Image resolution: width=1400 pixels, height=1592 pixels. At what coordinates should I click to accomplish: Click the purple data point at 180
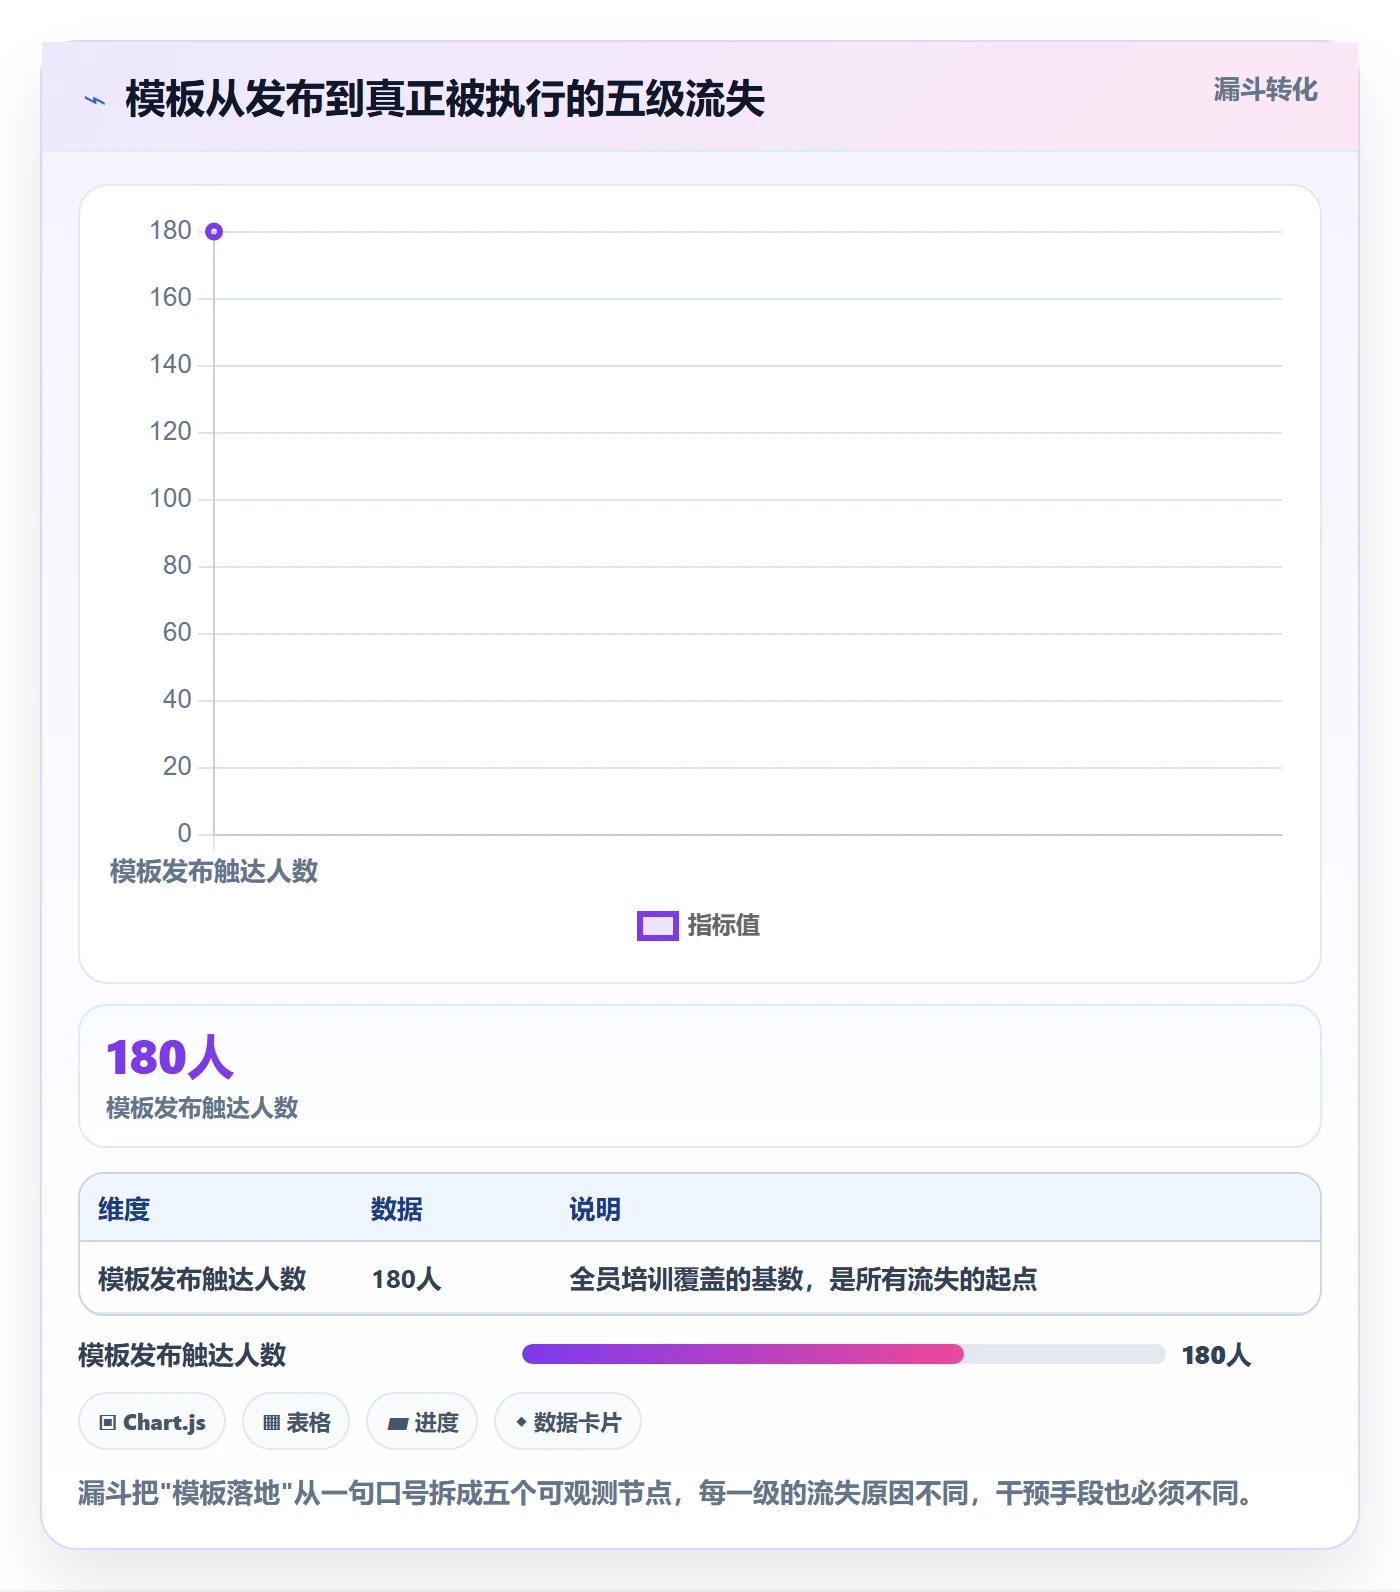coord(214,232)
